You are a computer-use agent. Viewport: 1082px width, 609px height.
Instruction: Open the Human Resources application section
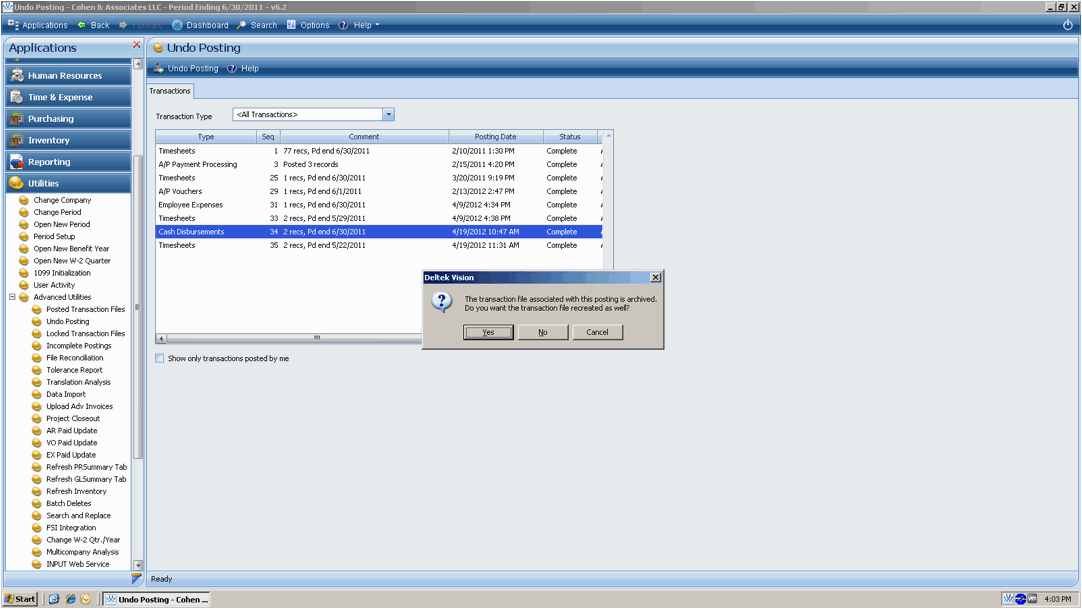coord(65,76)
